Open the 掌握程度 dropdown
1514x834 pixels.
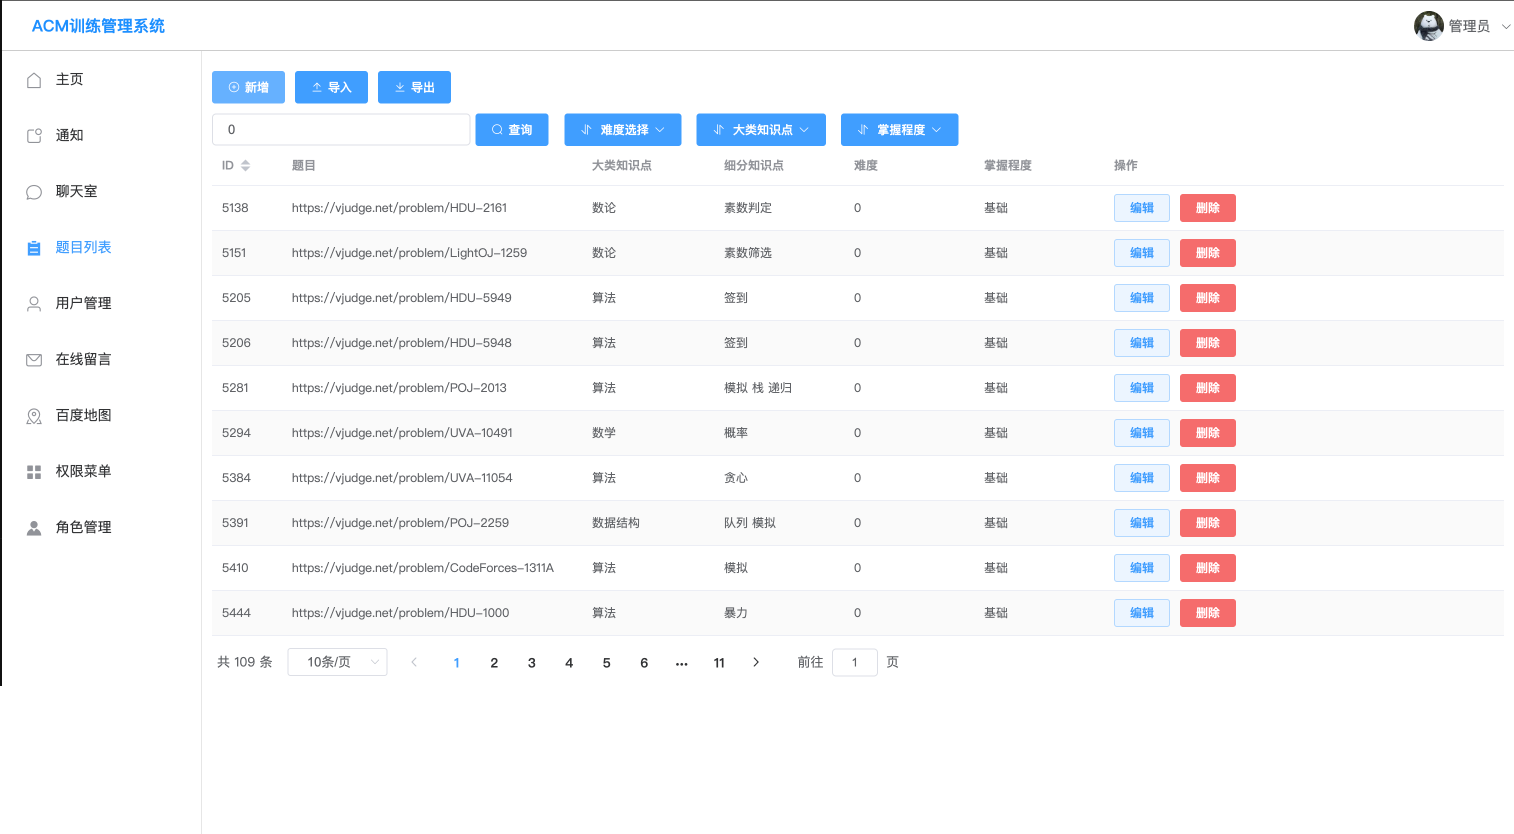899,129
